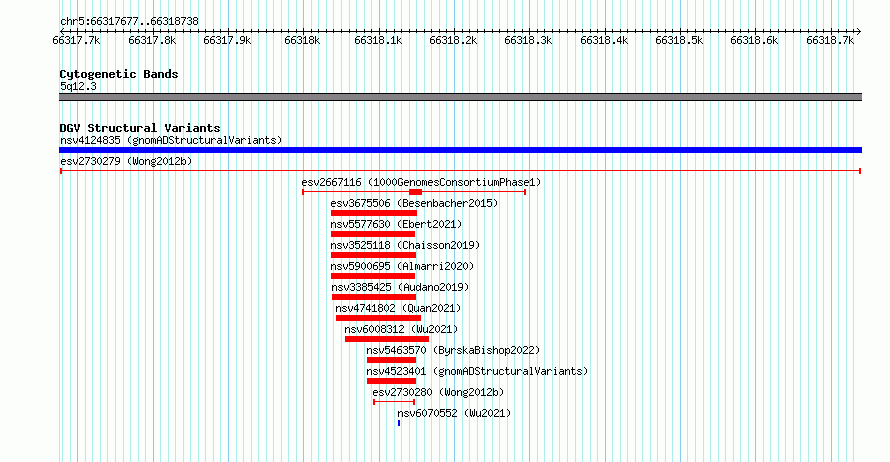Open nsv3525118 (Chaisson2019) label
Viewport: 890px width, 462px height.
[405, 245]
